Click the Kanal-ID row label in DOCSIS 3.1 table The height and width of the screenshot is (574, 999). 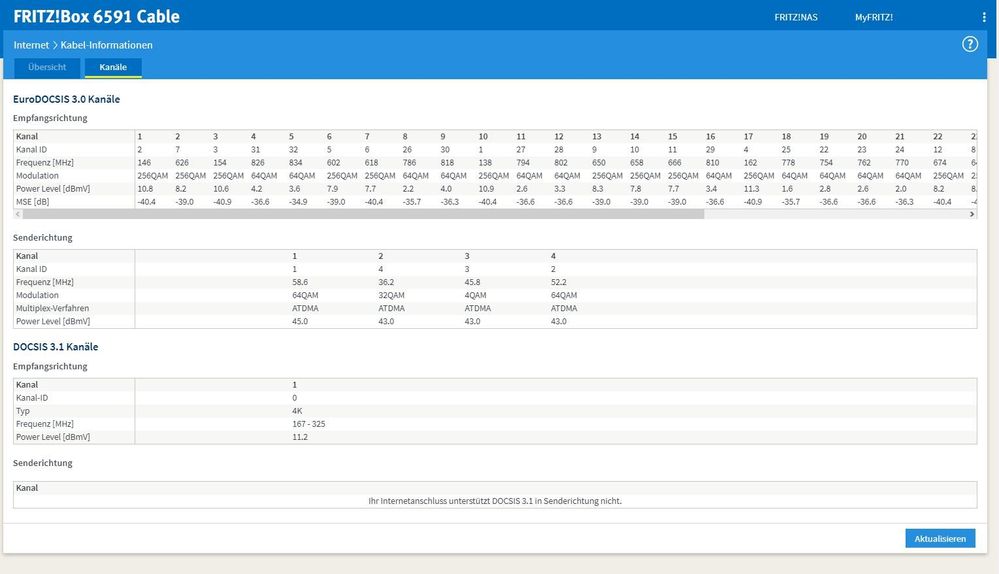(x=32, y=398)
